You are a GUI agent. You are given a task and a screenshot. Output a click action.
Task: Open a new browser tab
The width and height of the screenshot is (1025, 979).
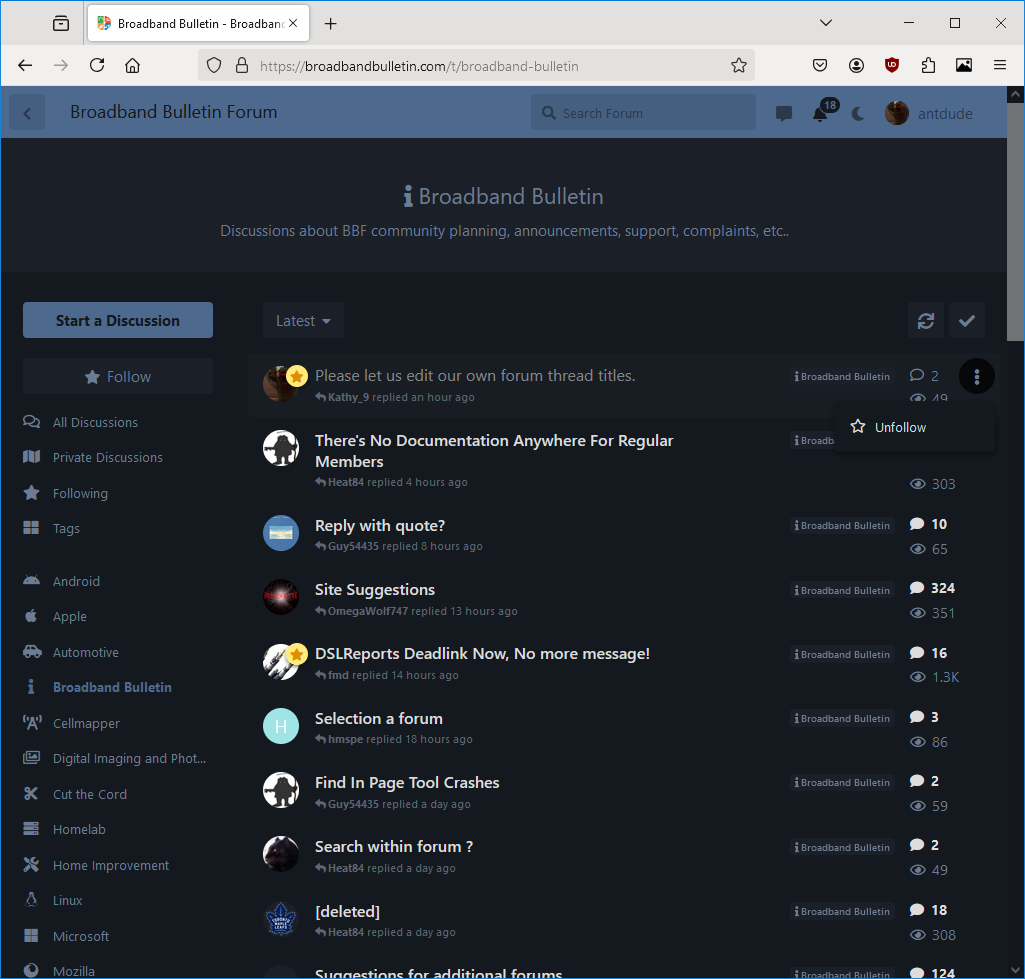[x=331, y=24]
